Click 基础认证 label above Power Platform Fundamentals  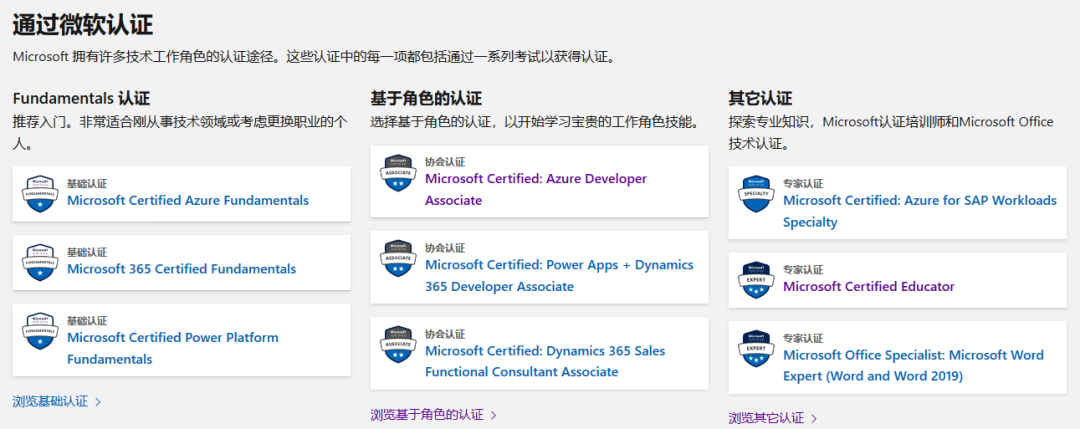tap(87, 321)
